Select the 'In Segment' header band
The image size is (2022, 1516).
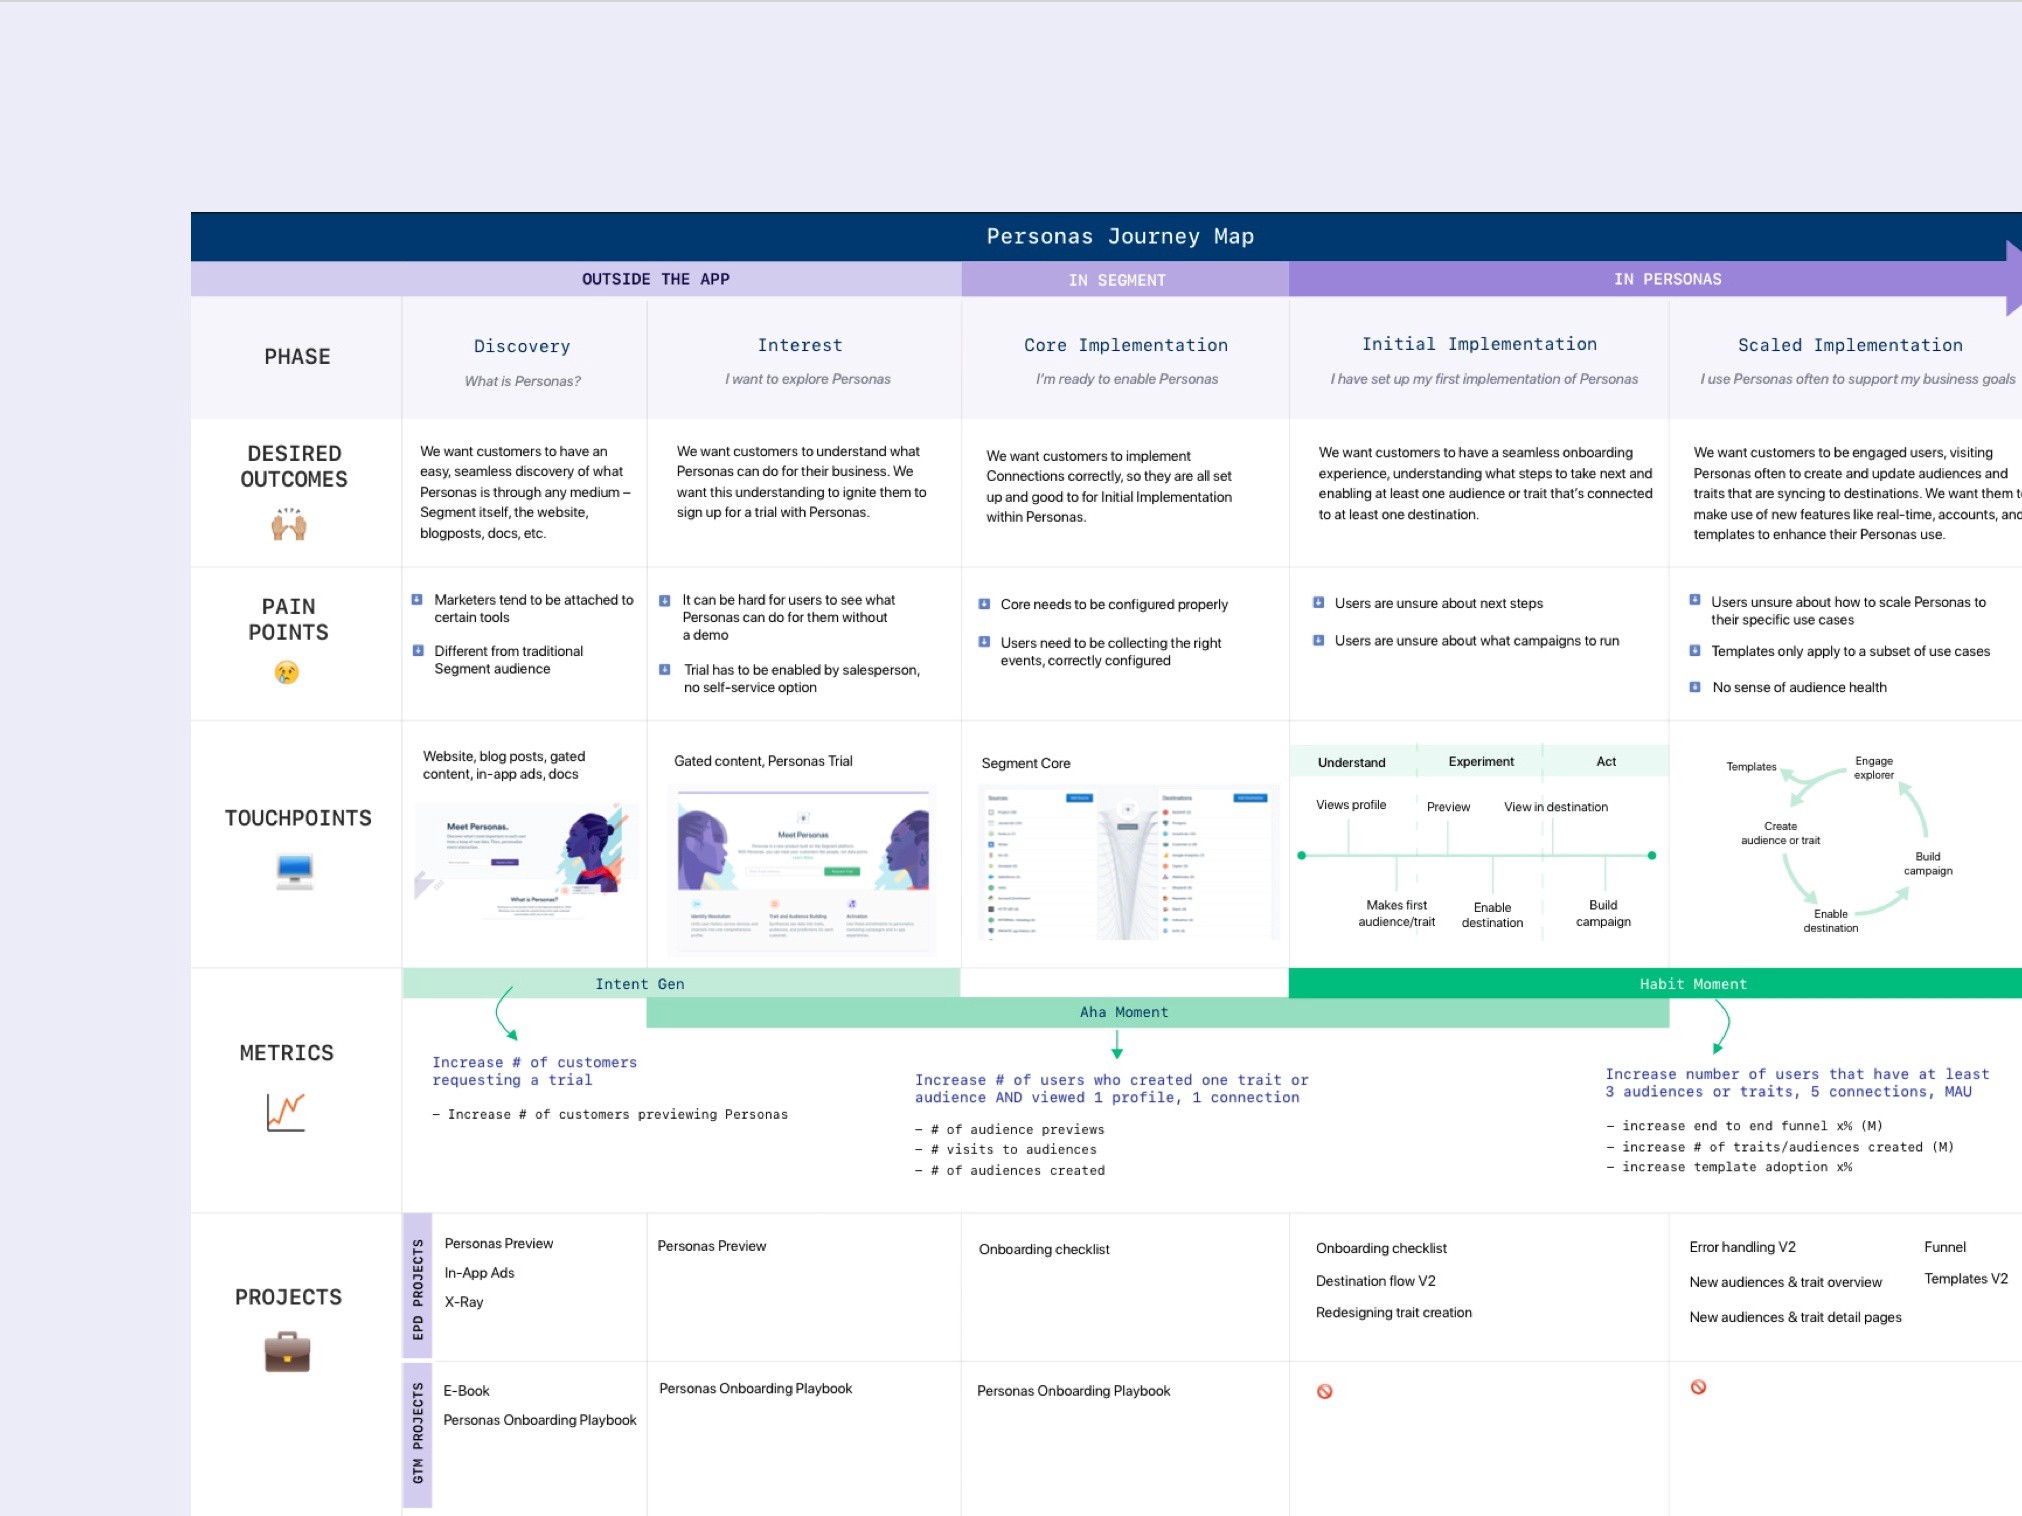(1116, 280)
